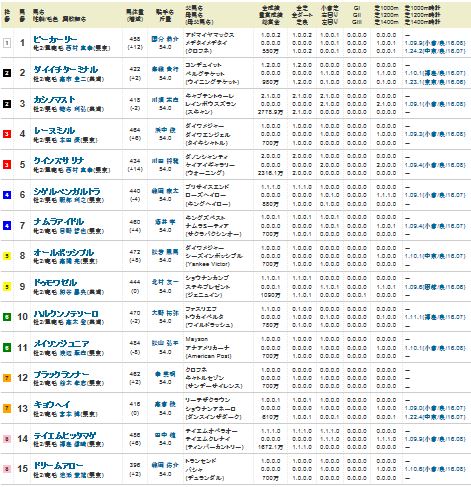
Task: Open horse page for ナムラアイドル
Action: 59,222
